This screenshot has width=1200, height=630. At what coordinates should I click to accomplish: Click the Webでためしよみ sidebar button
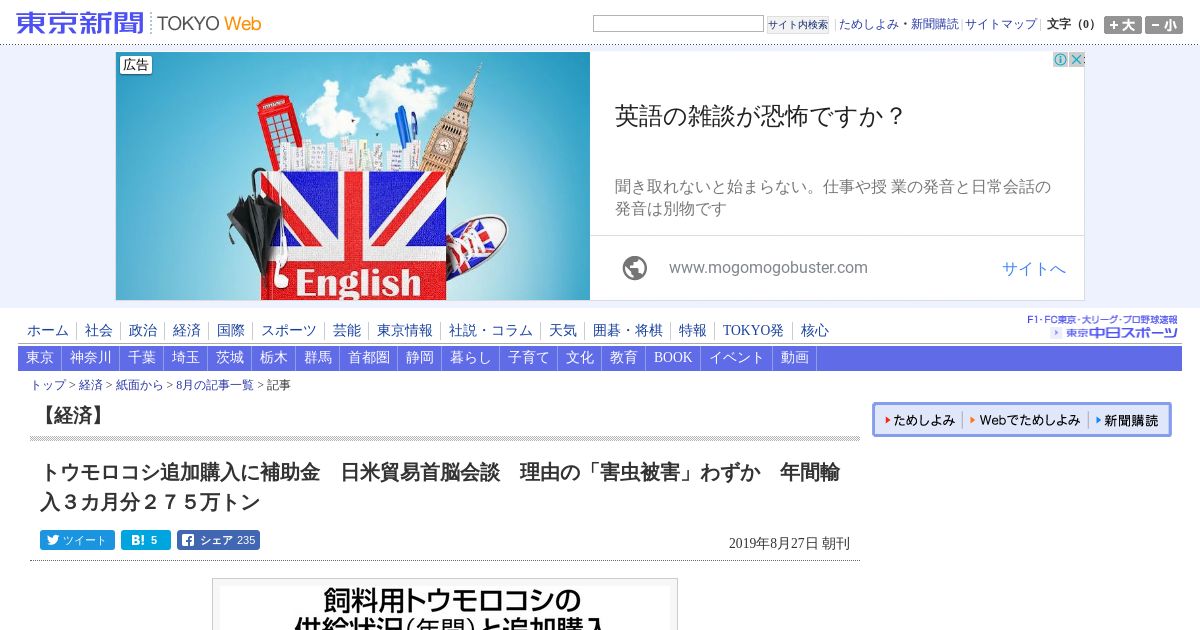(x=1025, y=421)
